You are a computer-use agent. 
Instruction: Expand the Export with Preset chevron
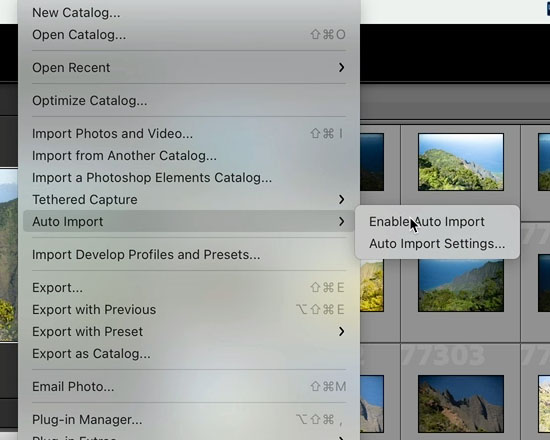[341, 332]
